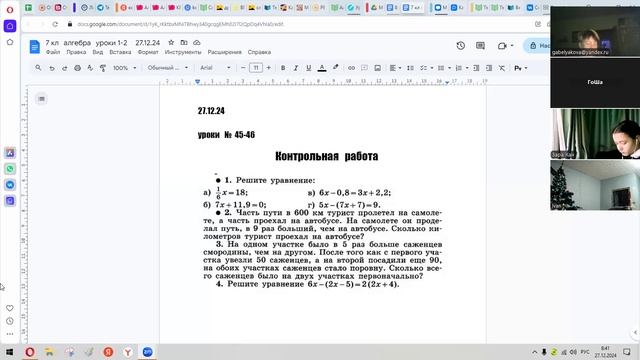Open the Вид menu
The height and width of the screenshot is (360, 640).
(98, 52)
